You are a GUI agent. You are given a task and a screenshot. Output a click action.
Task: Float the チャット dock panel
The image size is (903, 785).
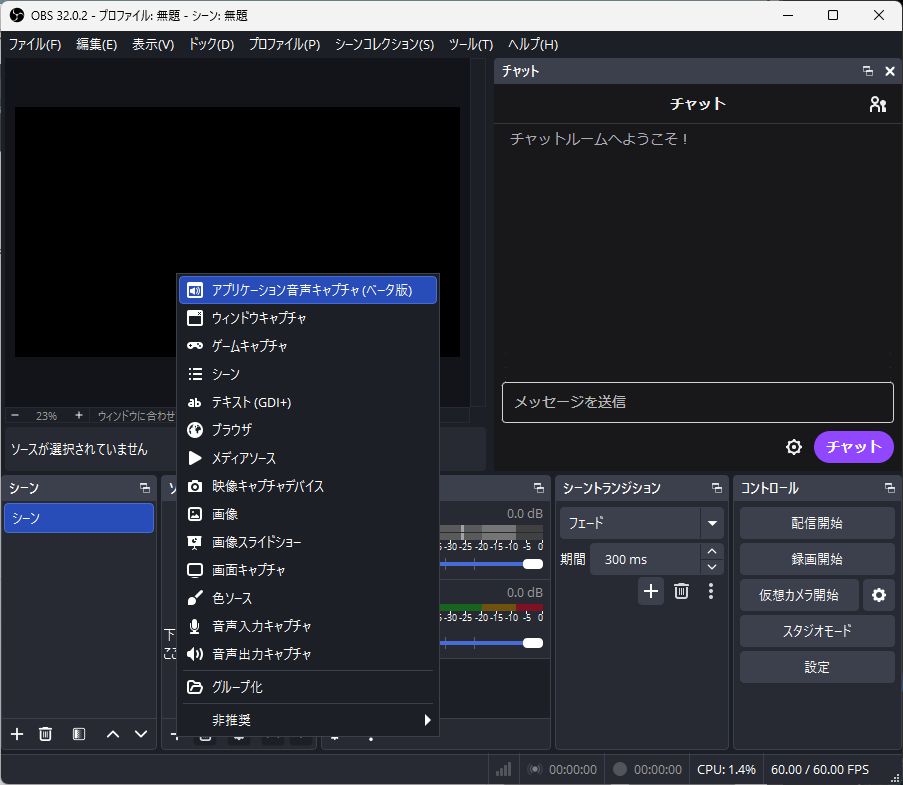pyautogui.click(x=868, y=71)
